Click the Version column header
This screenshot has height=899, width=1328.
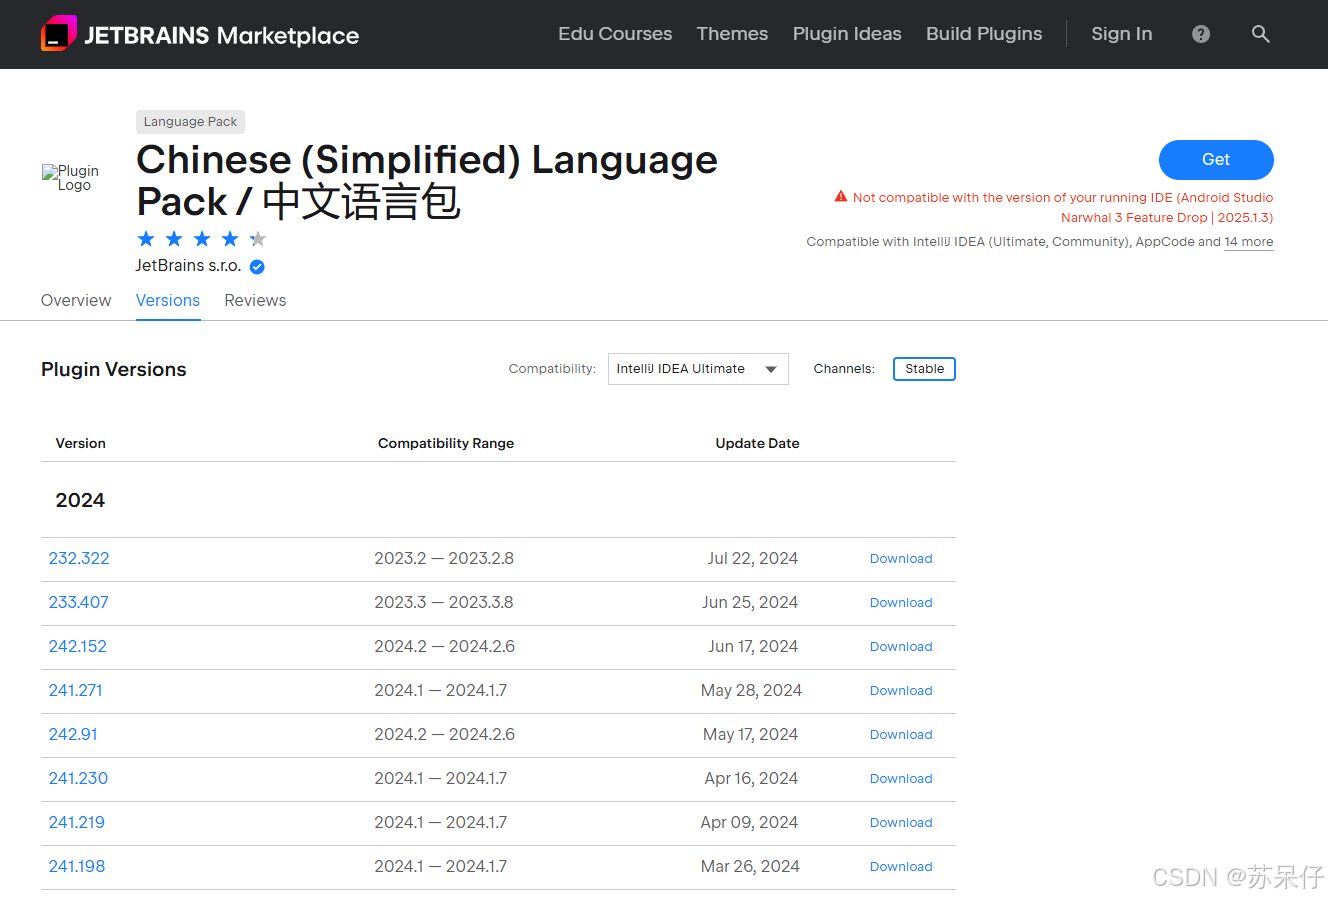(x=81, y=443)
